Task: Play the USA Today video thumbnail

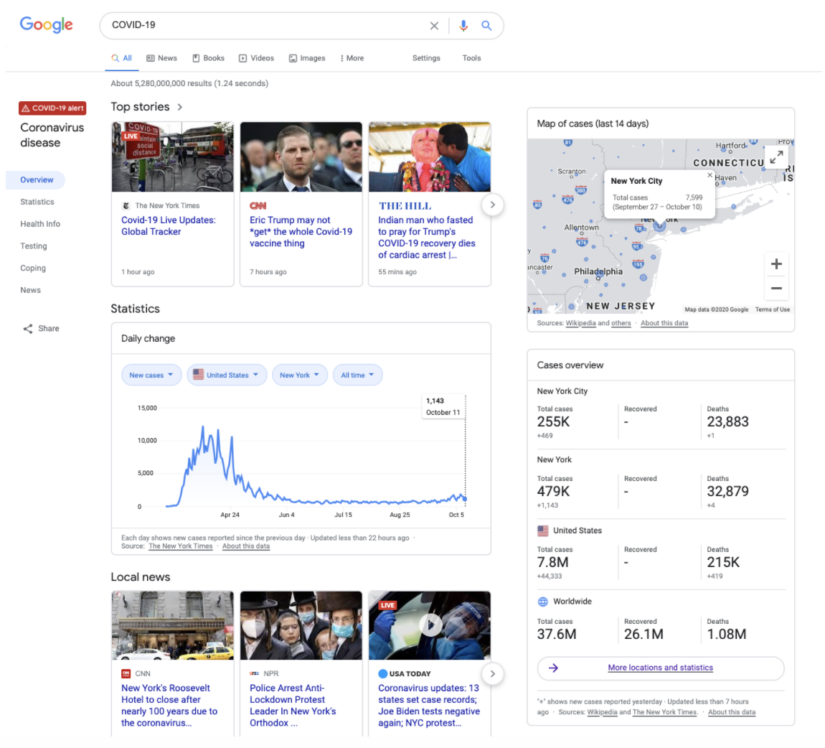Action: [429, 625]
